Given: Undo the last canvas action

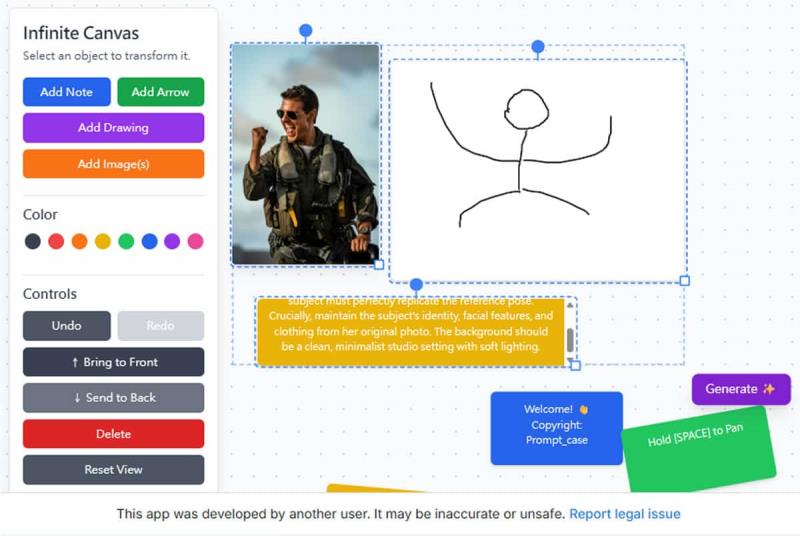Looking at the screenshot, I should point(66,326).
